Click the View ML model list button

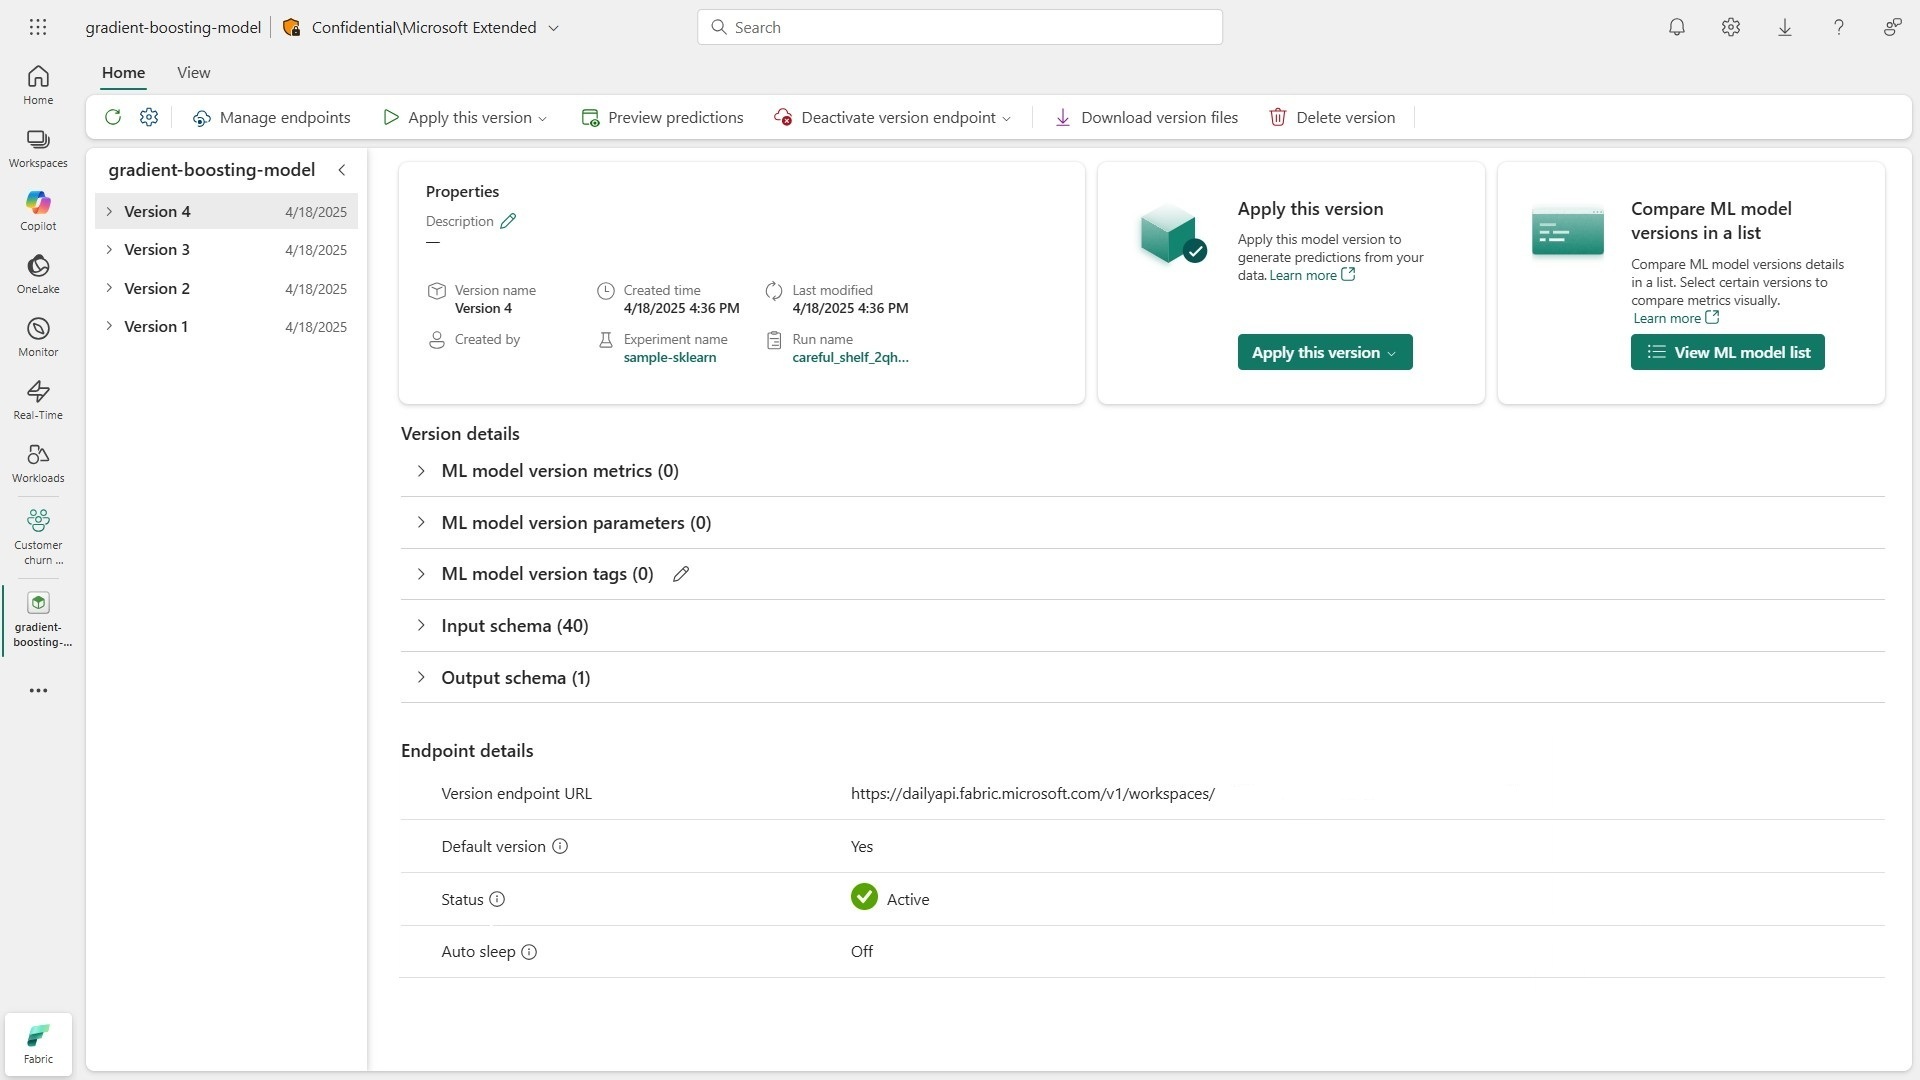(x=1727, y=352)
